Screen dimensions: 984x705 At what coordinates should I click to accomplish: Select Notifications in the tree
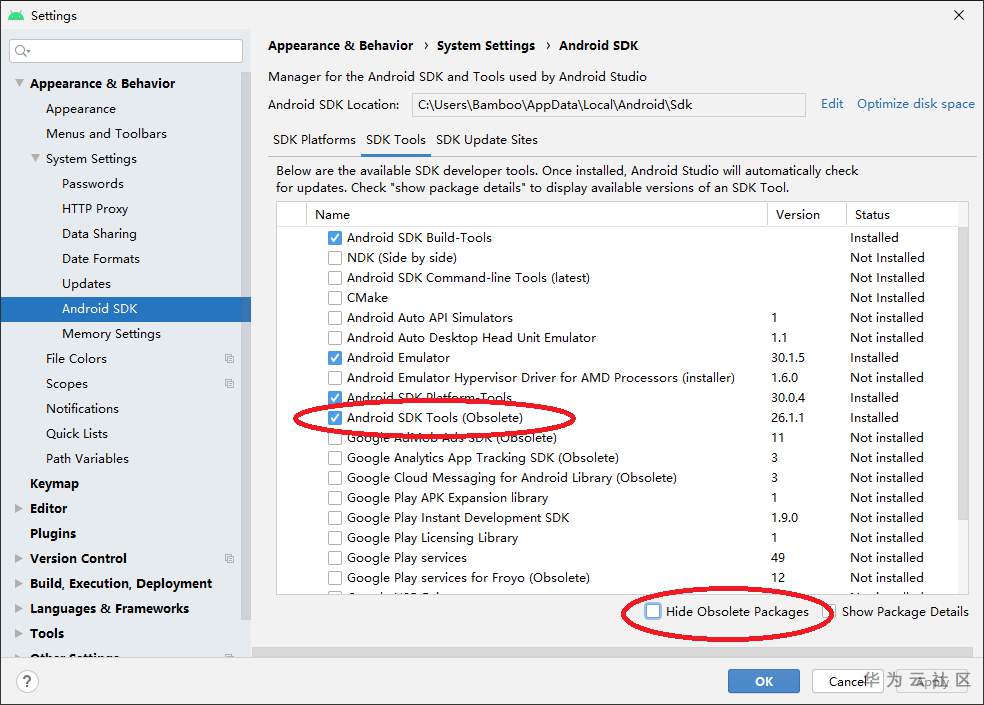[x=82, y=409]
